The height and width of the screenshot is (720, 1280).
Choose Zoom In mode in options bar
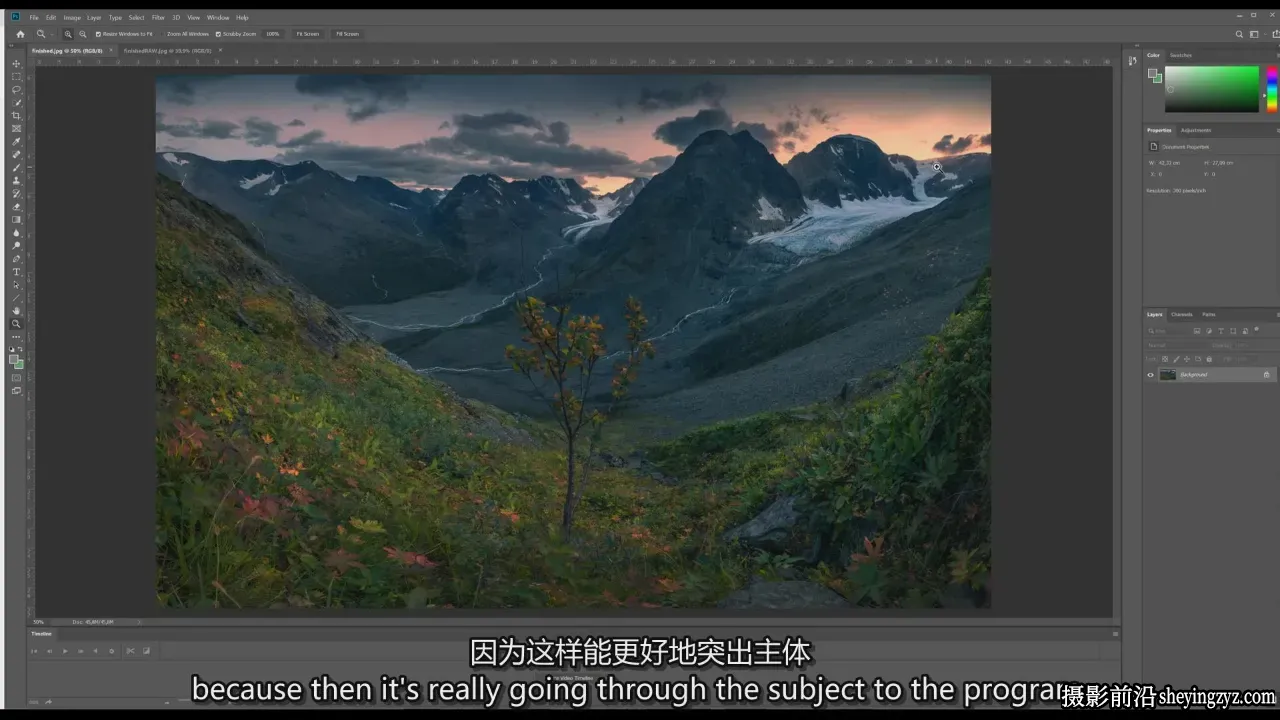[x=68, y=34]
